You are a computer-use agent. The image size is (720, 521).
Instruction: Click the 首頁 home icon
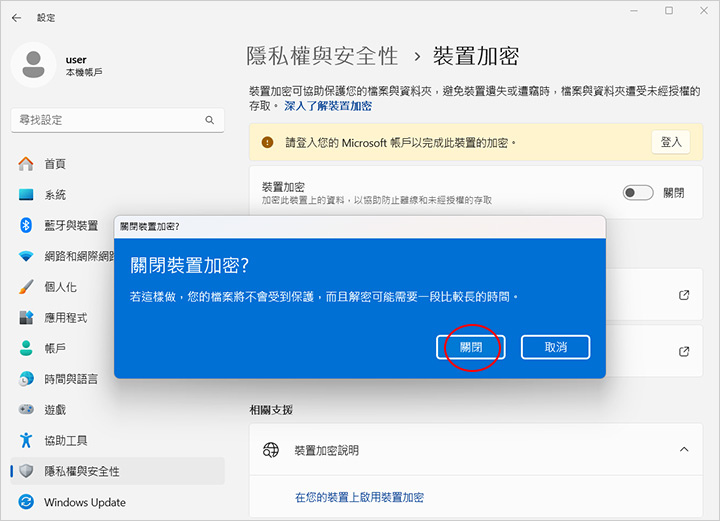click(26, 164)
